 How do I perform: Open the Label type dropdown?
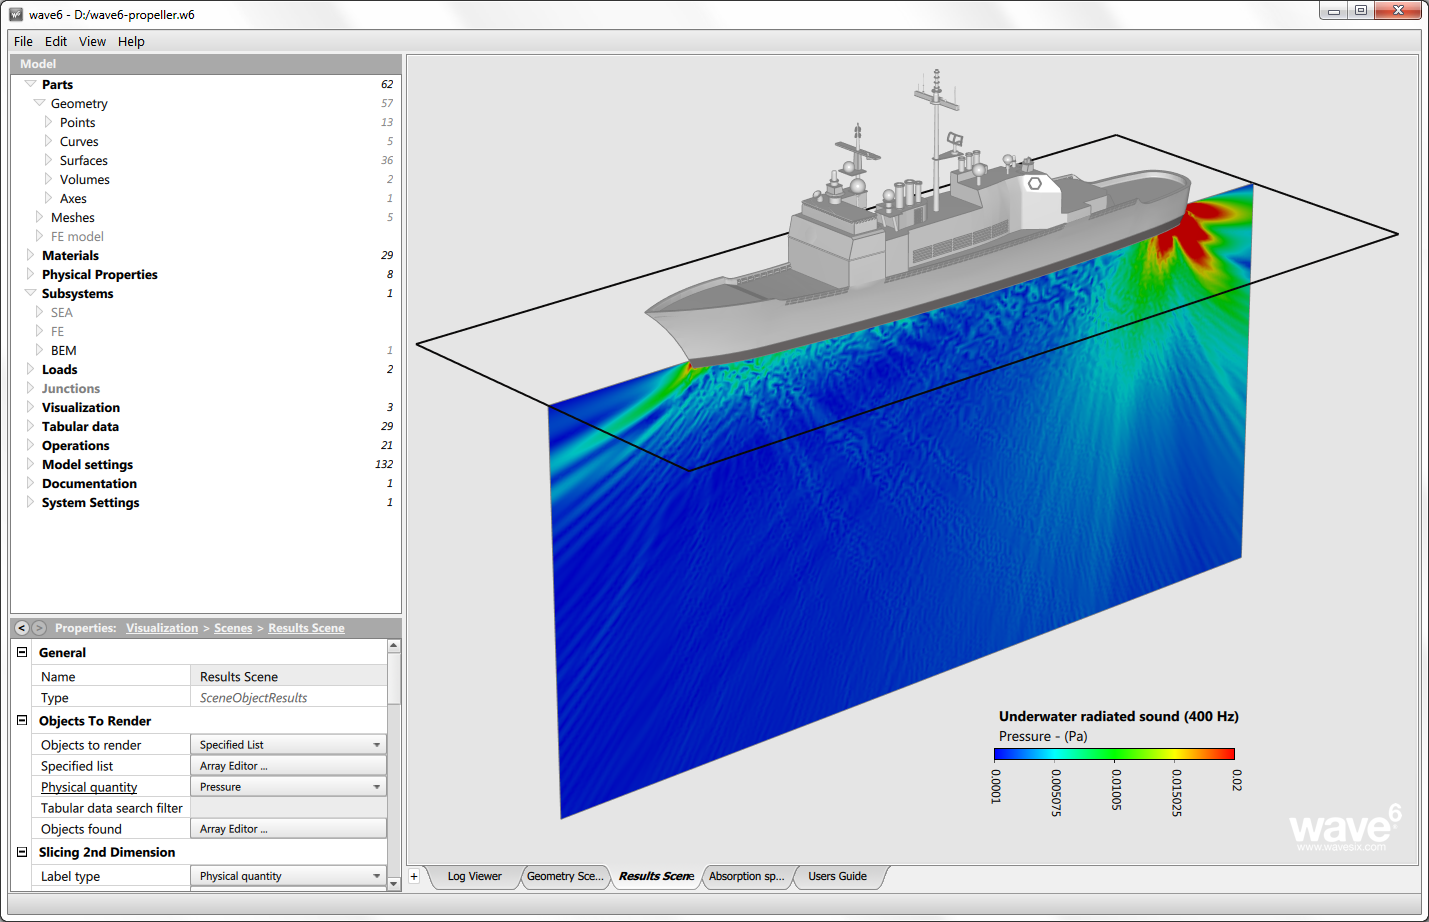click(288, 876)
